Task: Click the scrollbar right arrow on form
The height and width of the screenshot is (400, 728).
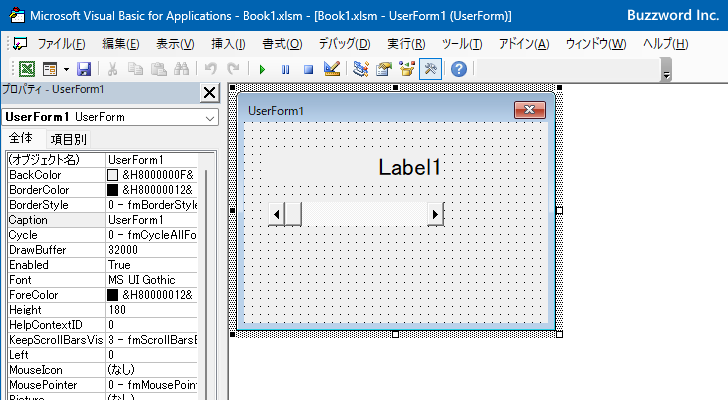Action: coord(435,213)
